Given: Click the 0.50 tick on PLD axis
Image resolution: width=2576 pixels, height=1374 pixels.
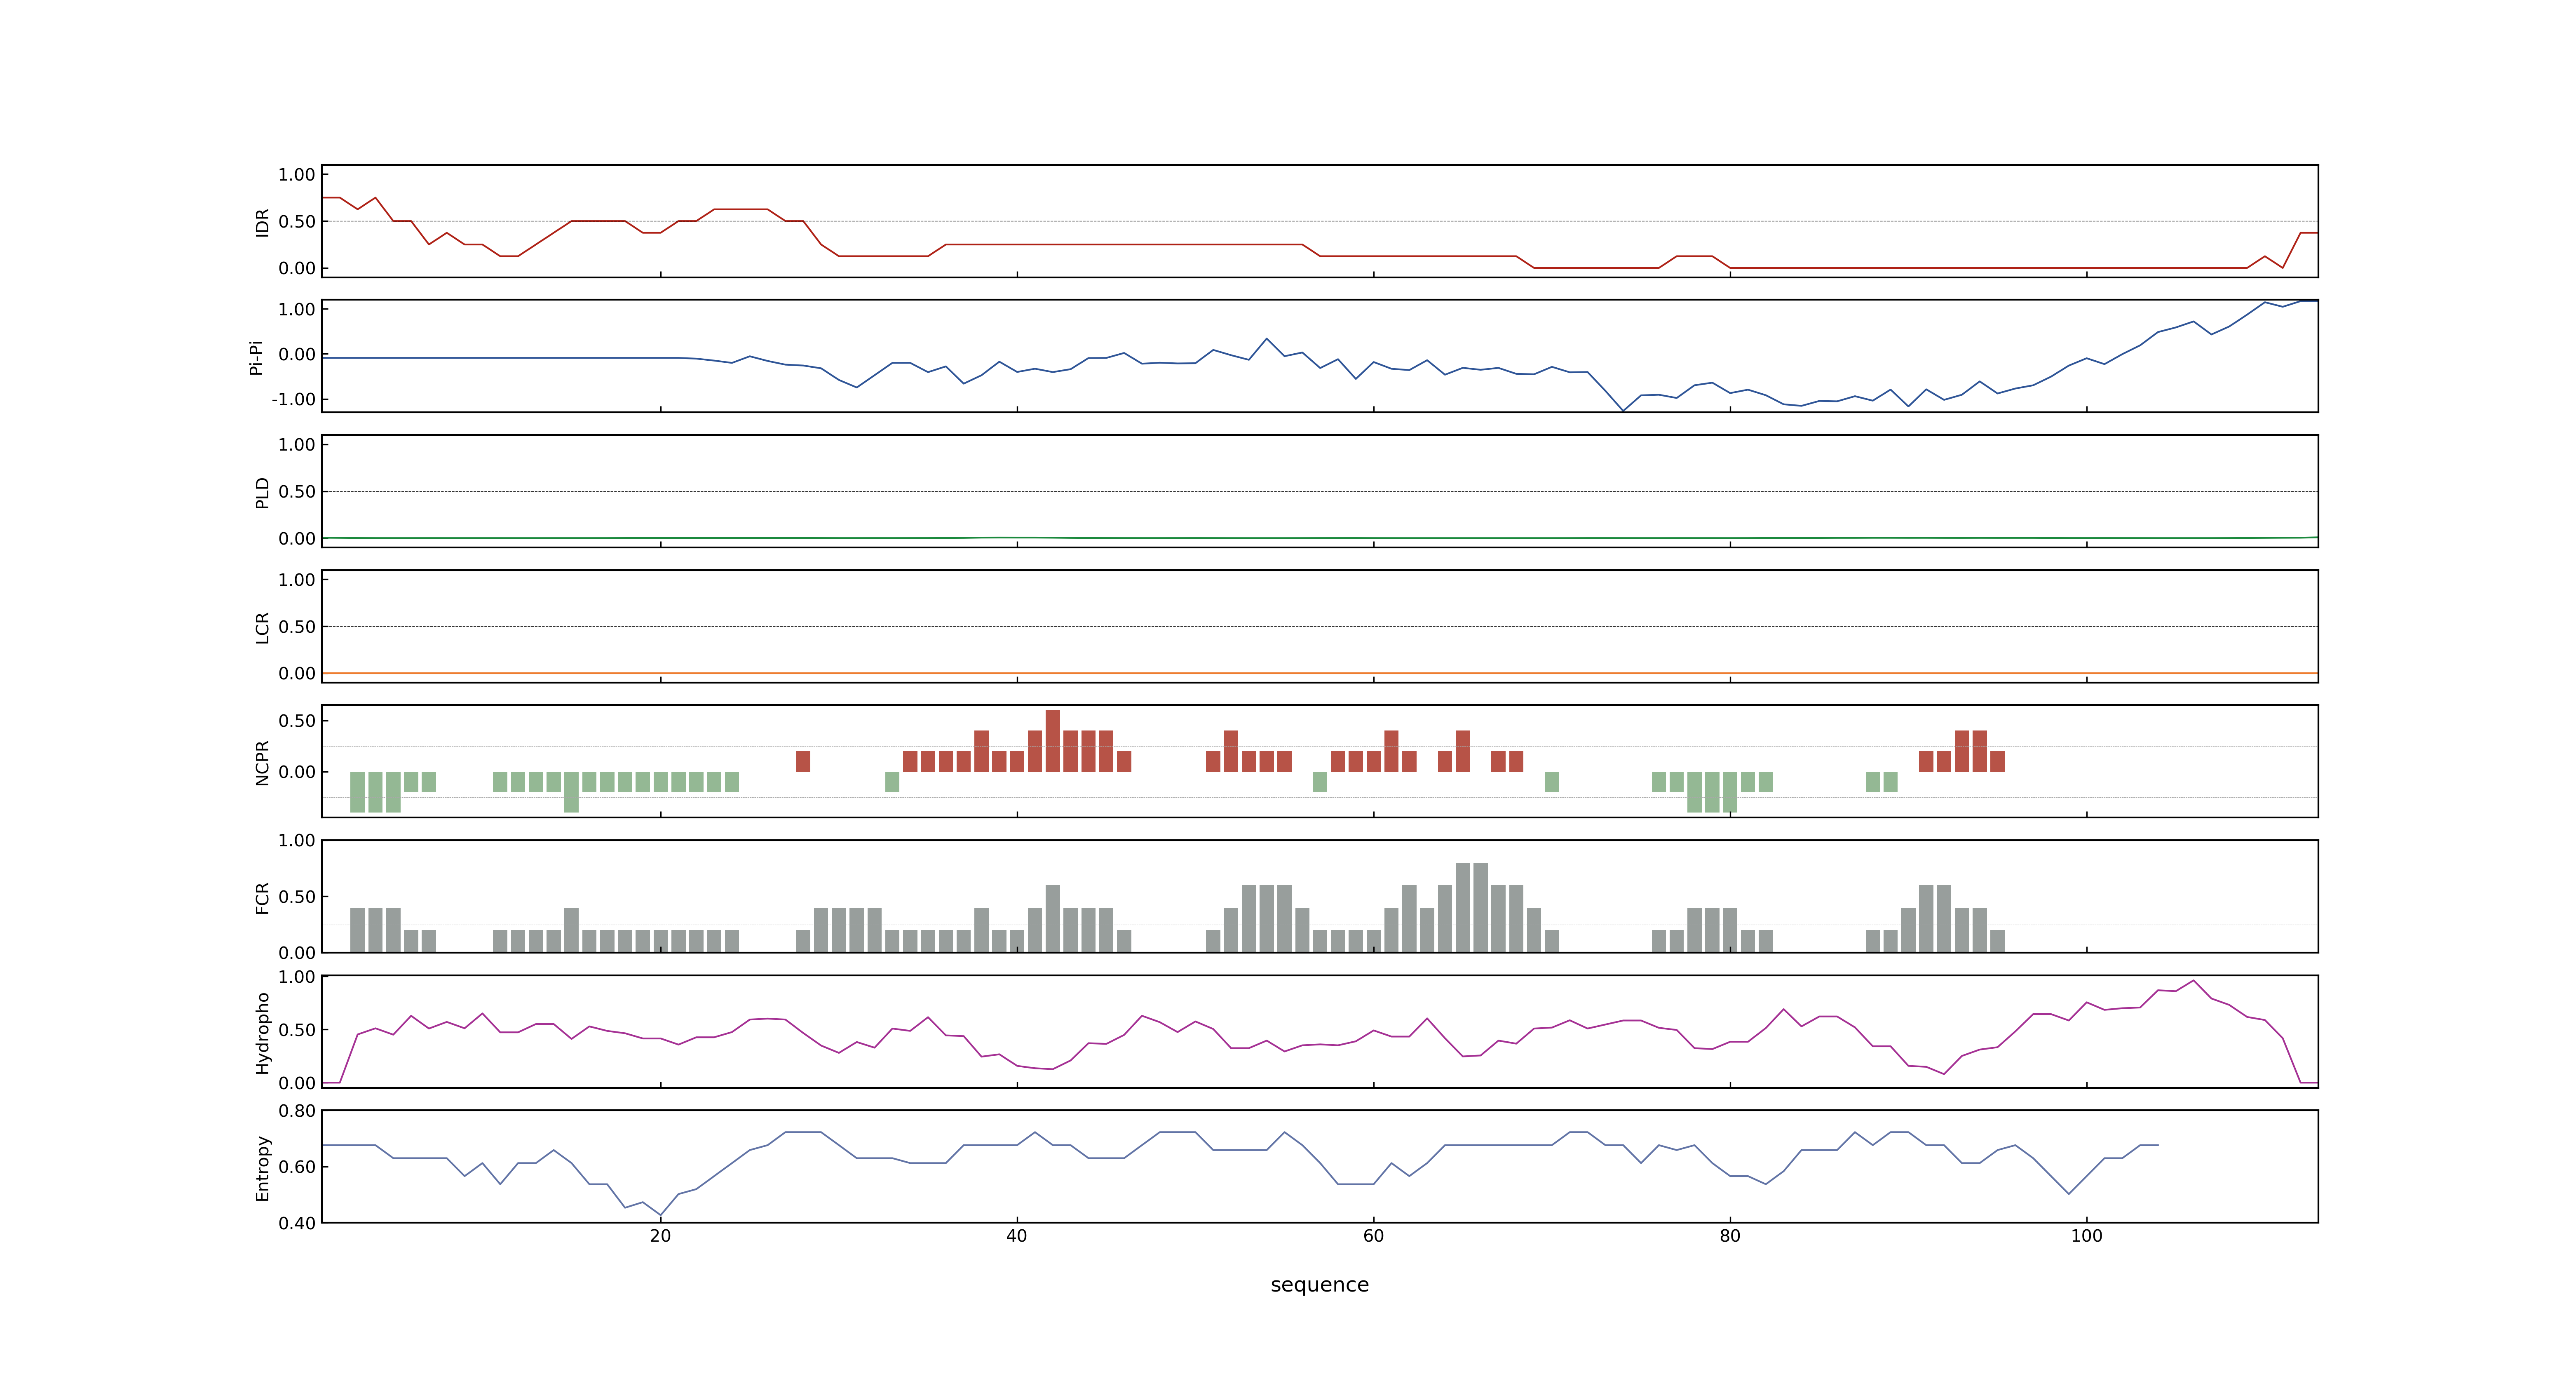Looking at the screenshot, I should coord(297,492).
